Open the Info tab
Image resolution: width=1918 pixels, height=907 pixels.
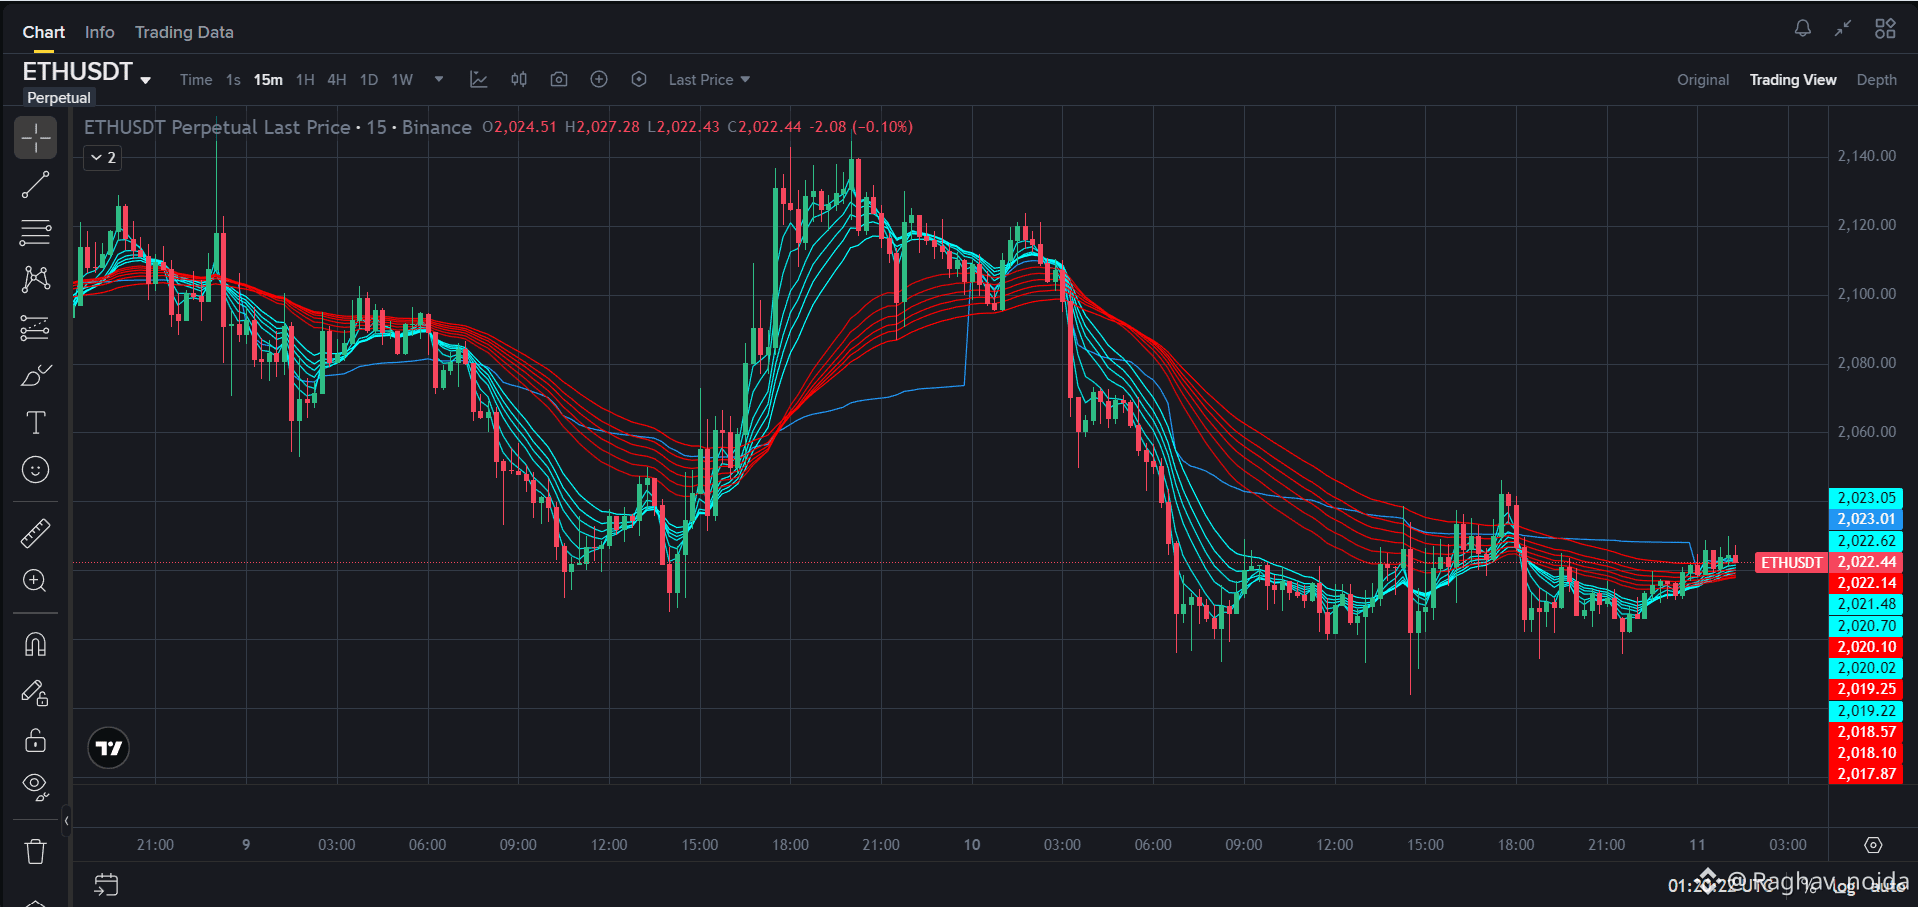coord(100,32)
